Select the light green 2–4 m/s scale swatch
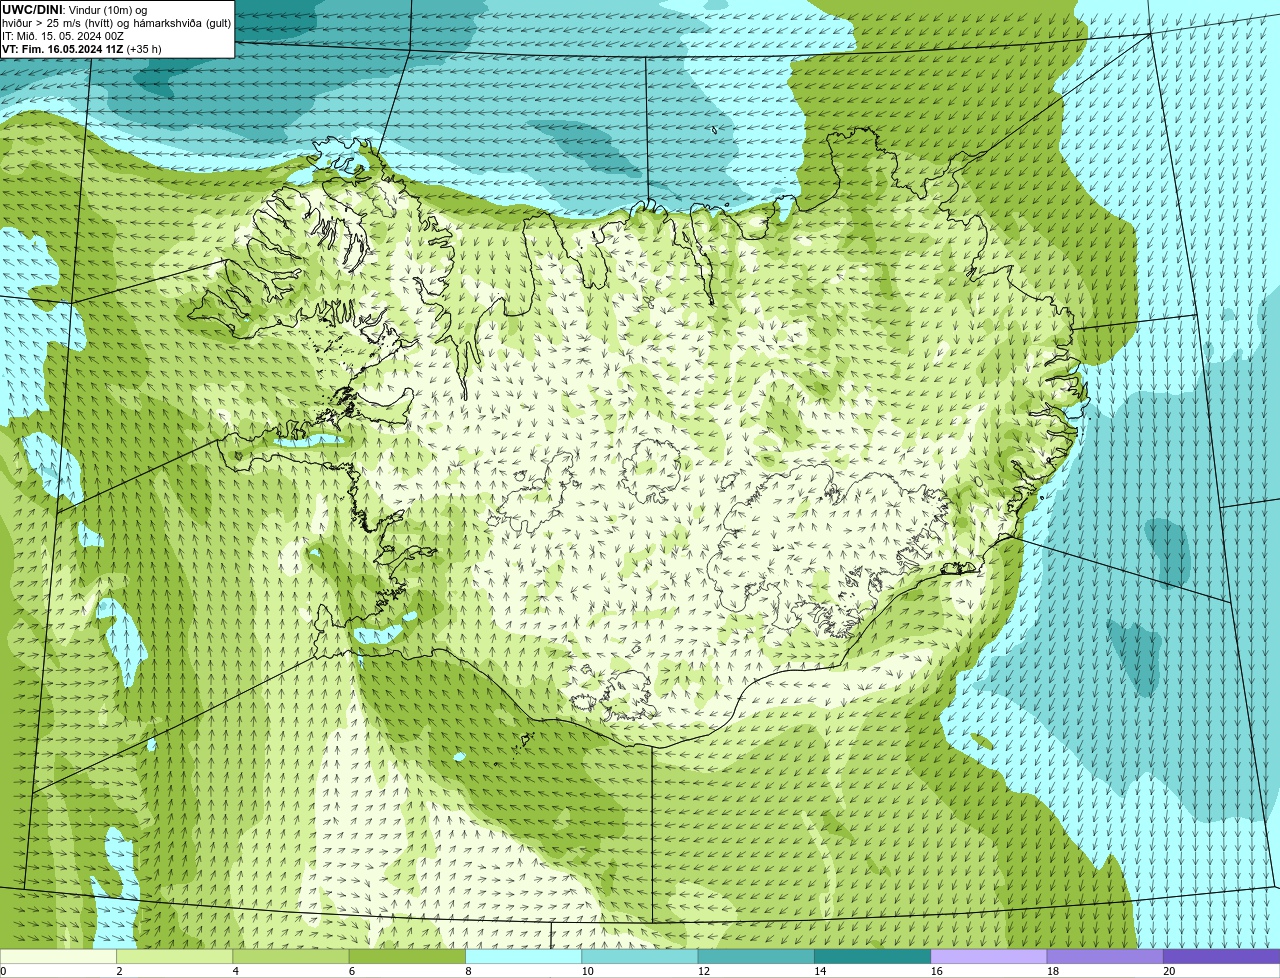Screen dimensions: 1280x978 coord(175,956)
